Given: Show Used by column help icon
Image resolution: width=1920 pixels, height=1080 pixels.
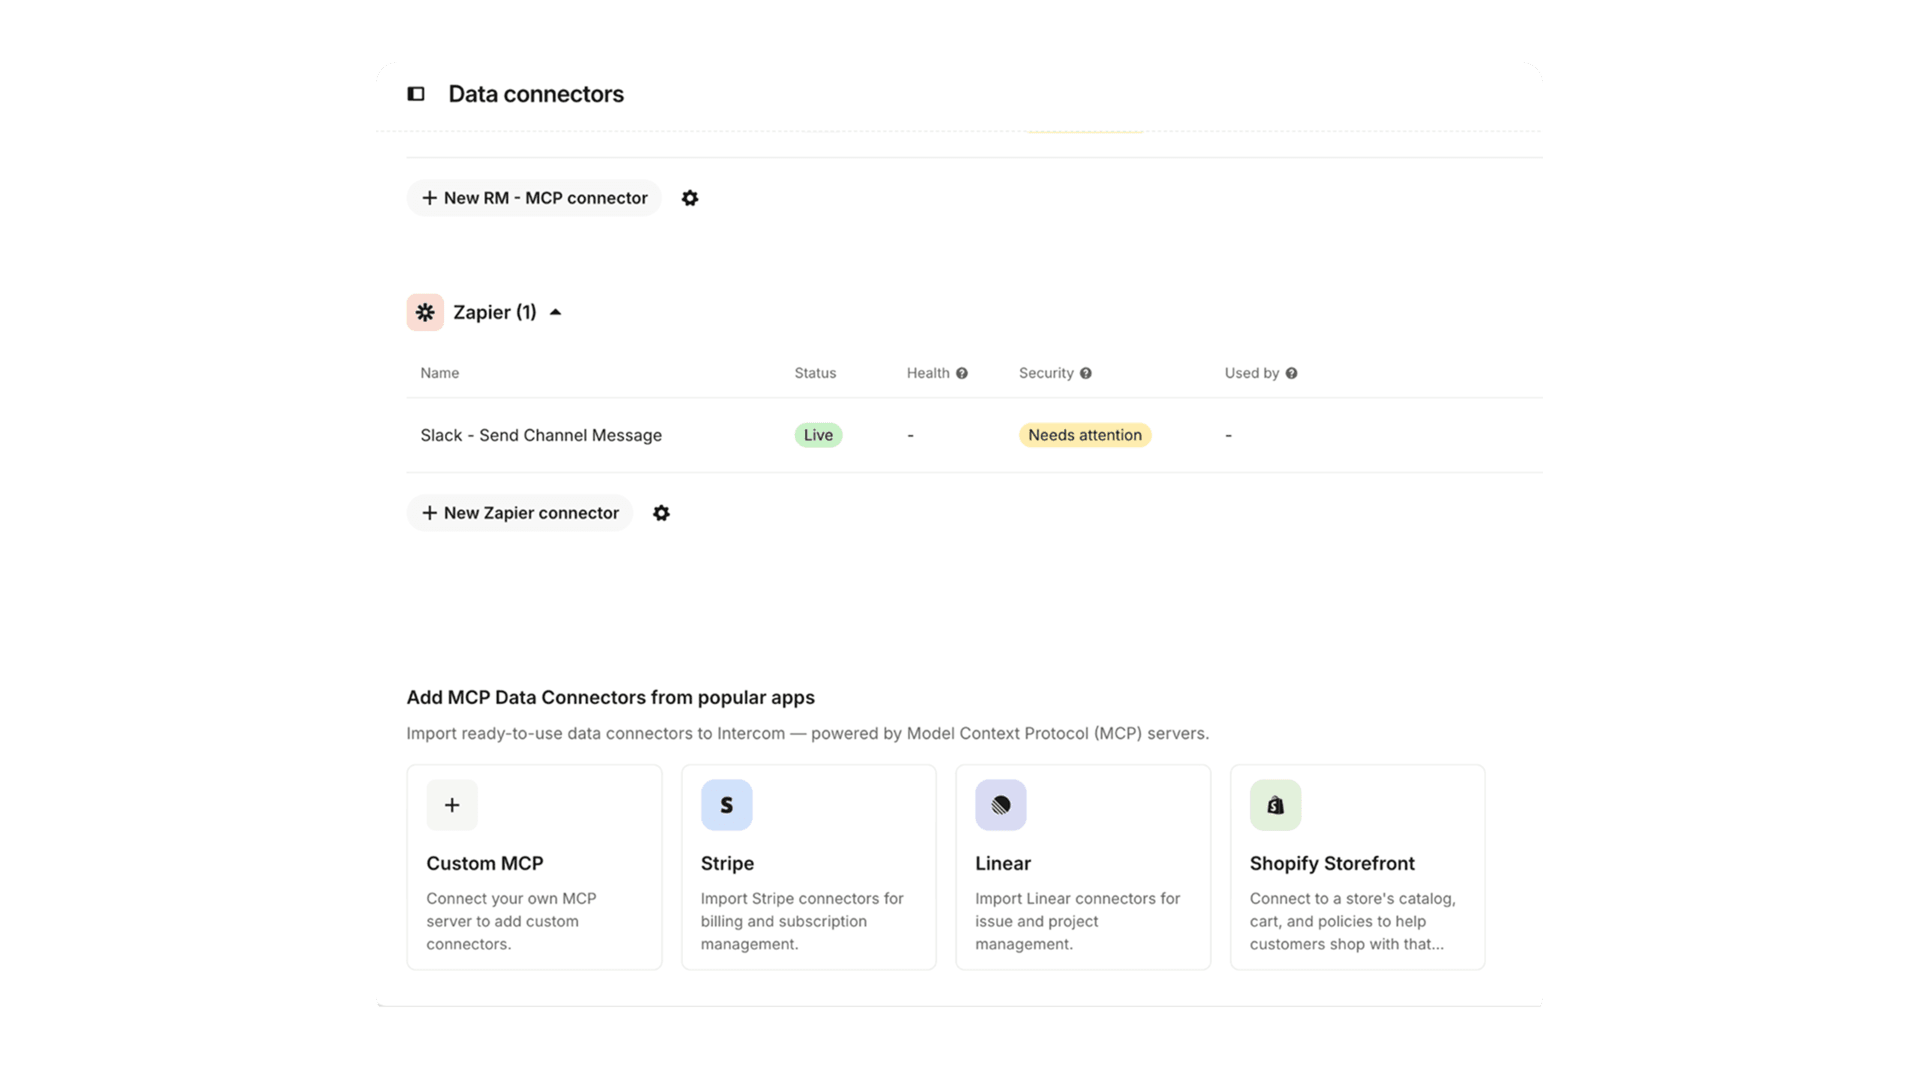Looking at the screenshot, I should [x=1292, y=373].
